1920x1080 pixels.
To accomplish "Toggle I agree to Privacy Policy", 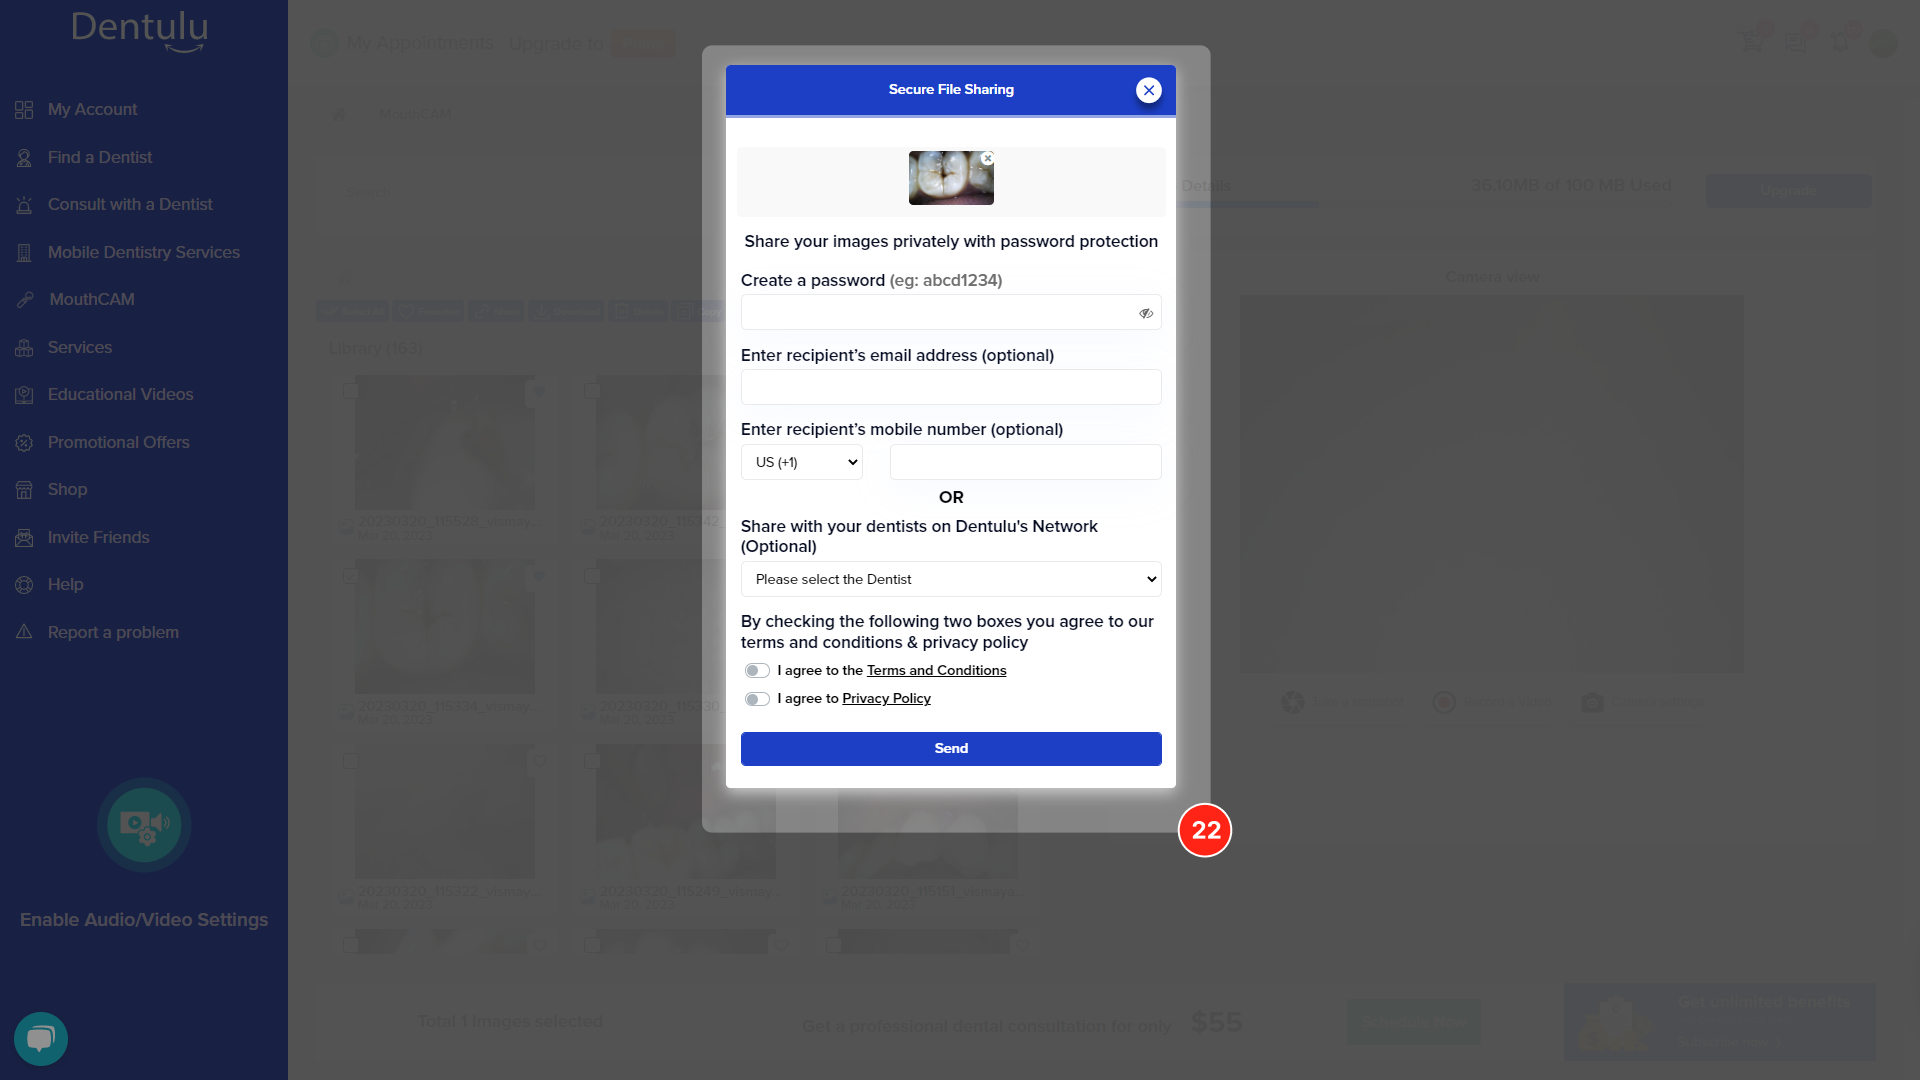I will (x=757, y=698).
